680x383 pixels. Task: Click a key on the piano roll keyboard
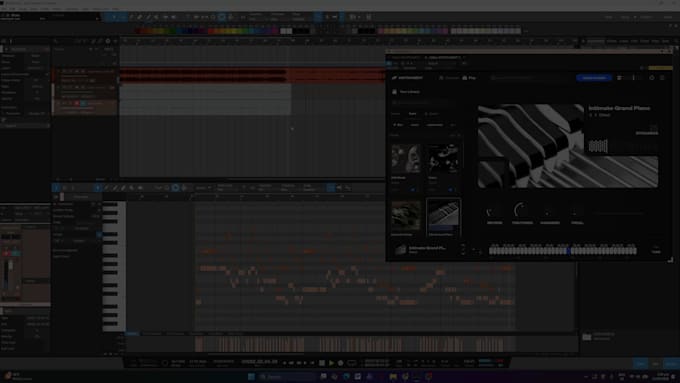(x=114, y=267)
